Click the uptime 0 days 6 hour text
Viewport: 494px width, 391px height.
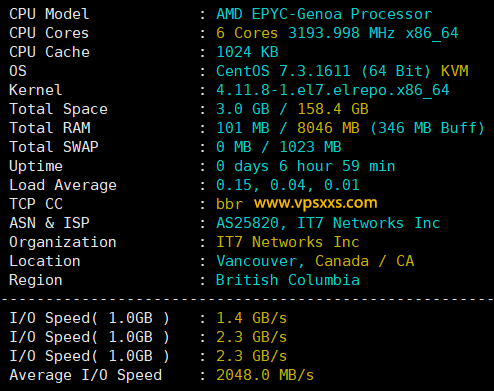(x=274, y=166)
